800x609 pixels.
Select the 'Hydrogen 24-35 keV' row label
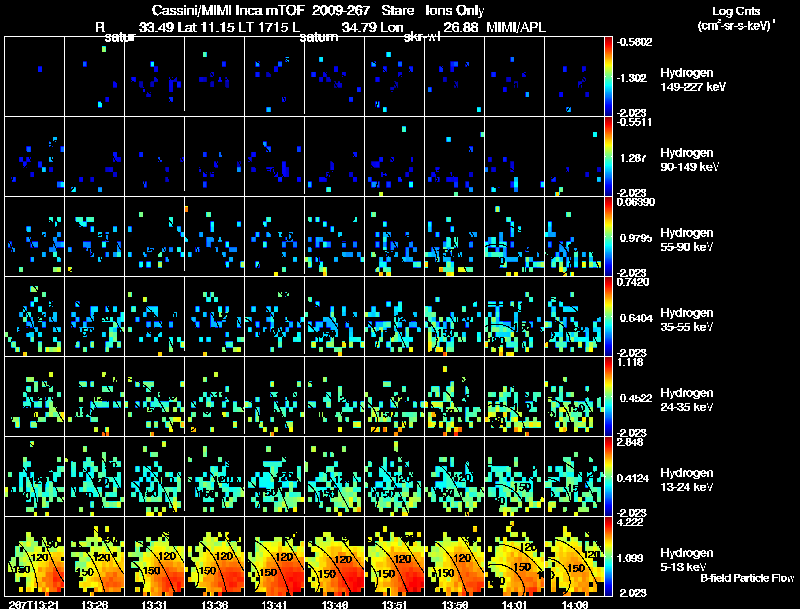pos(687,400)
